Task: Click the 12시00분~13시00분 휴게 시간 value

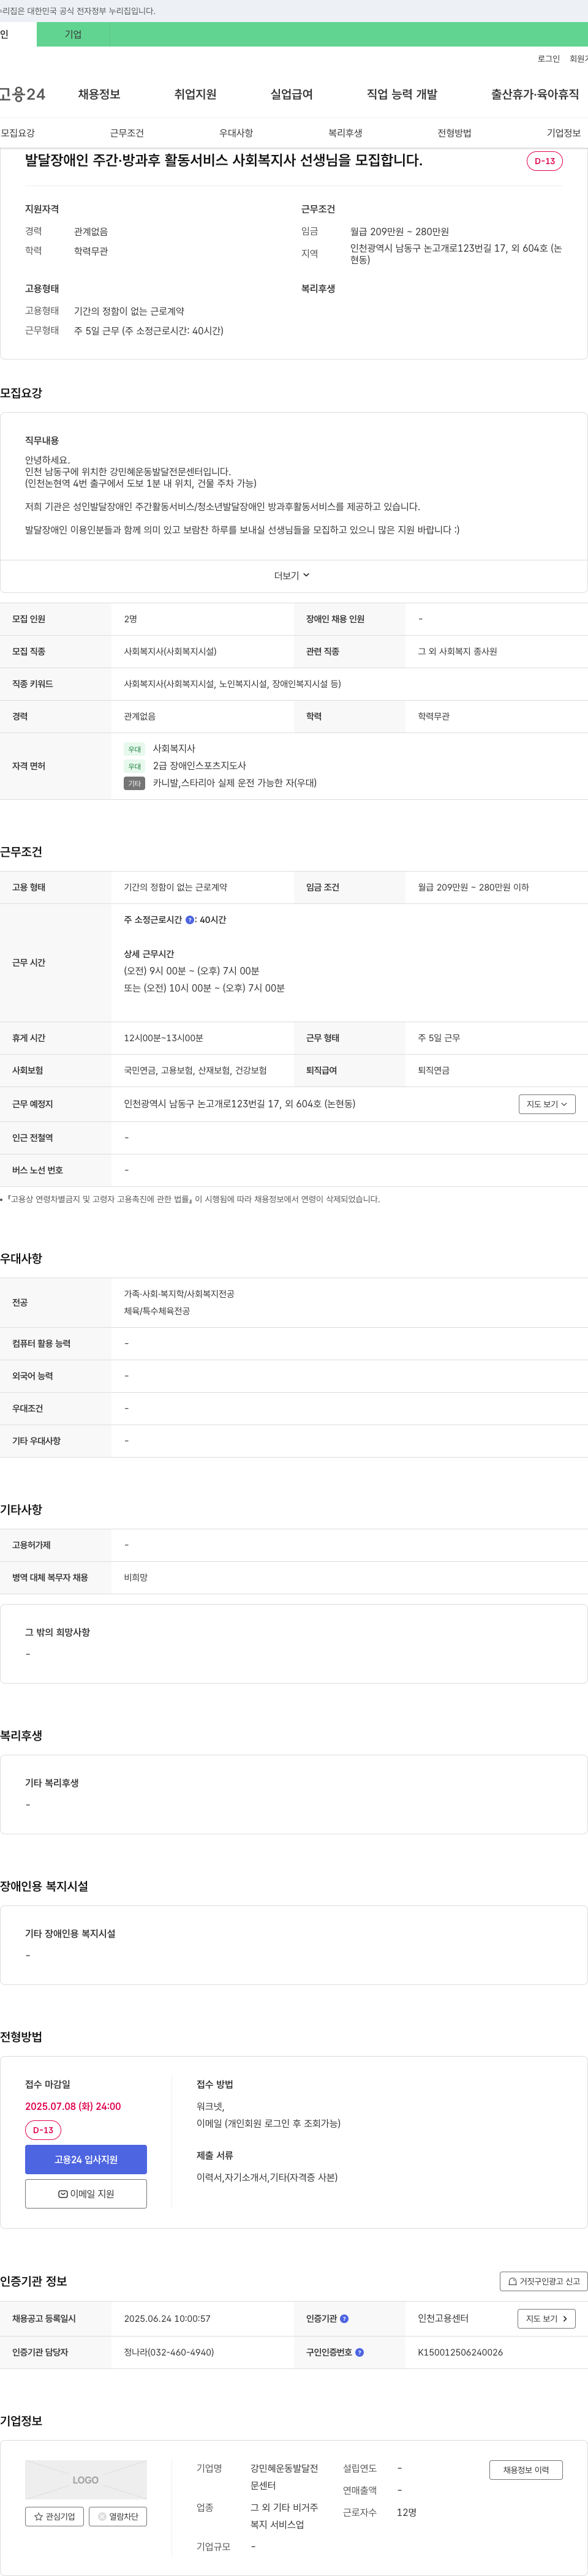Action: tap(163, 1038)
